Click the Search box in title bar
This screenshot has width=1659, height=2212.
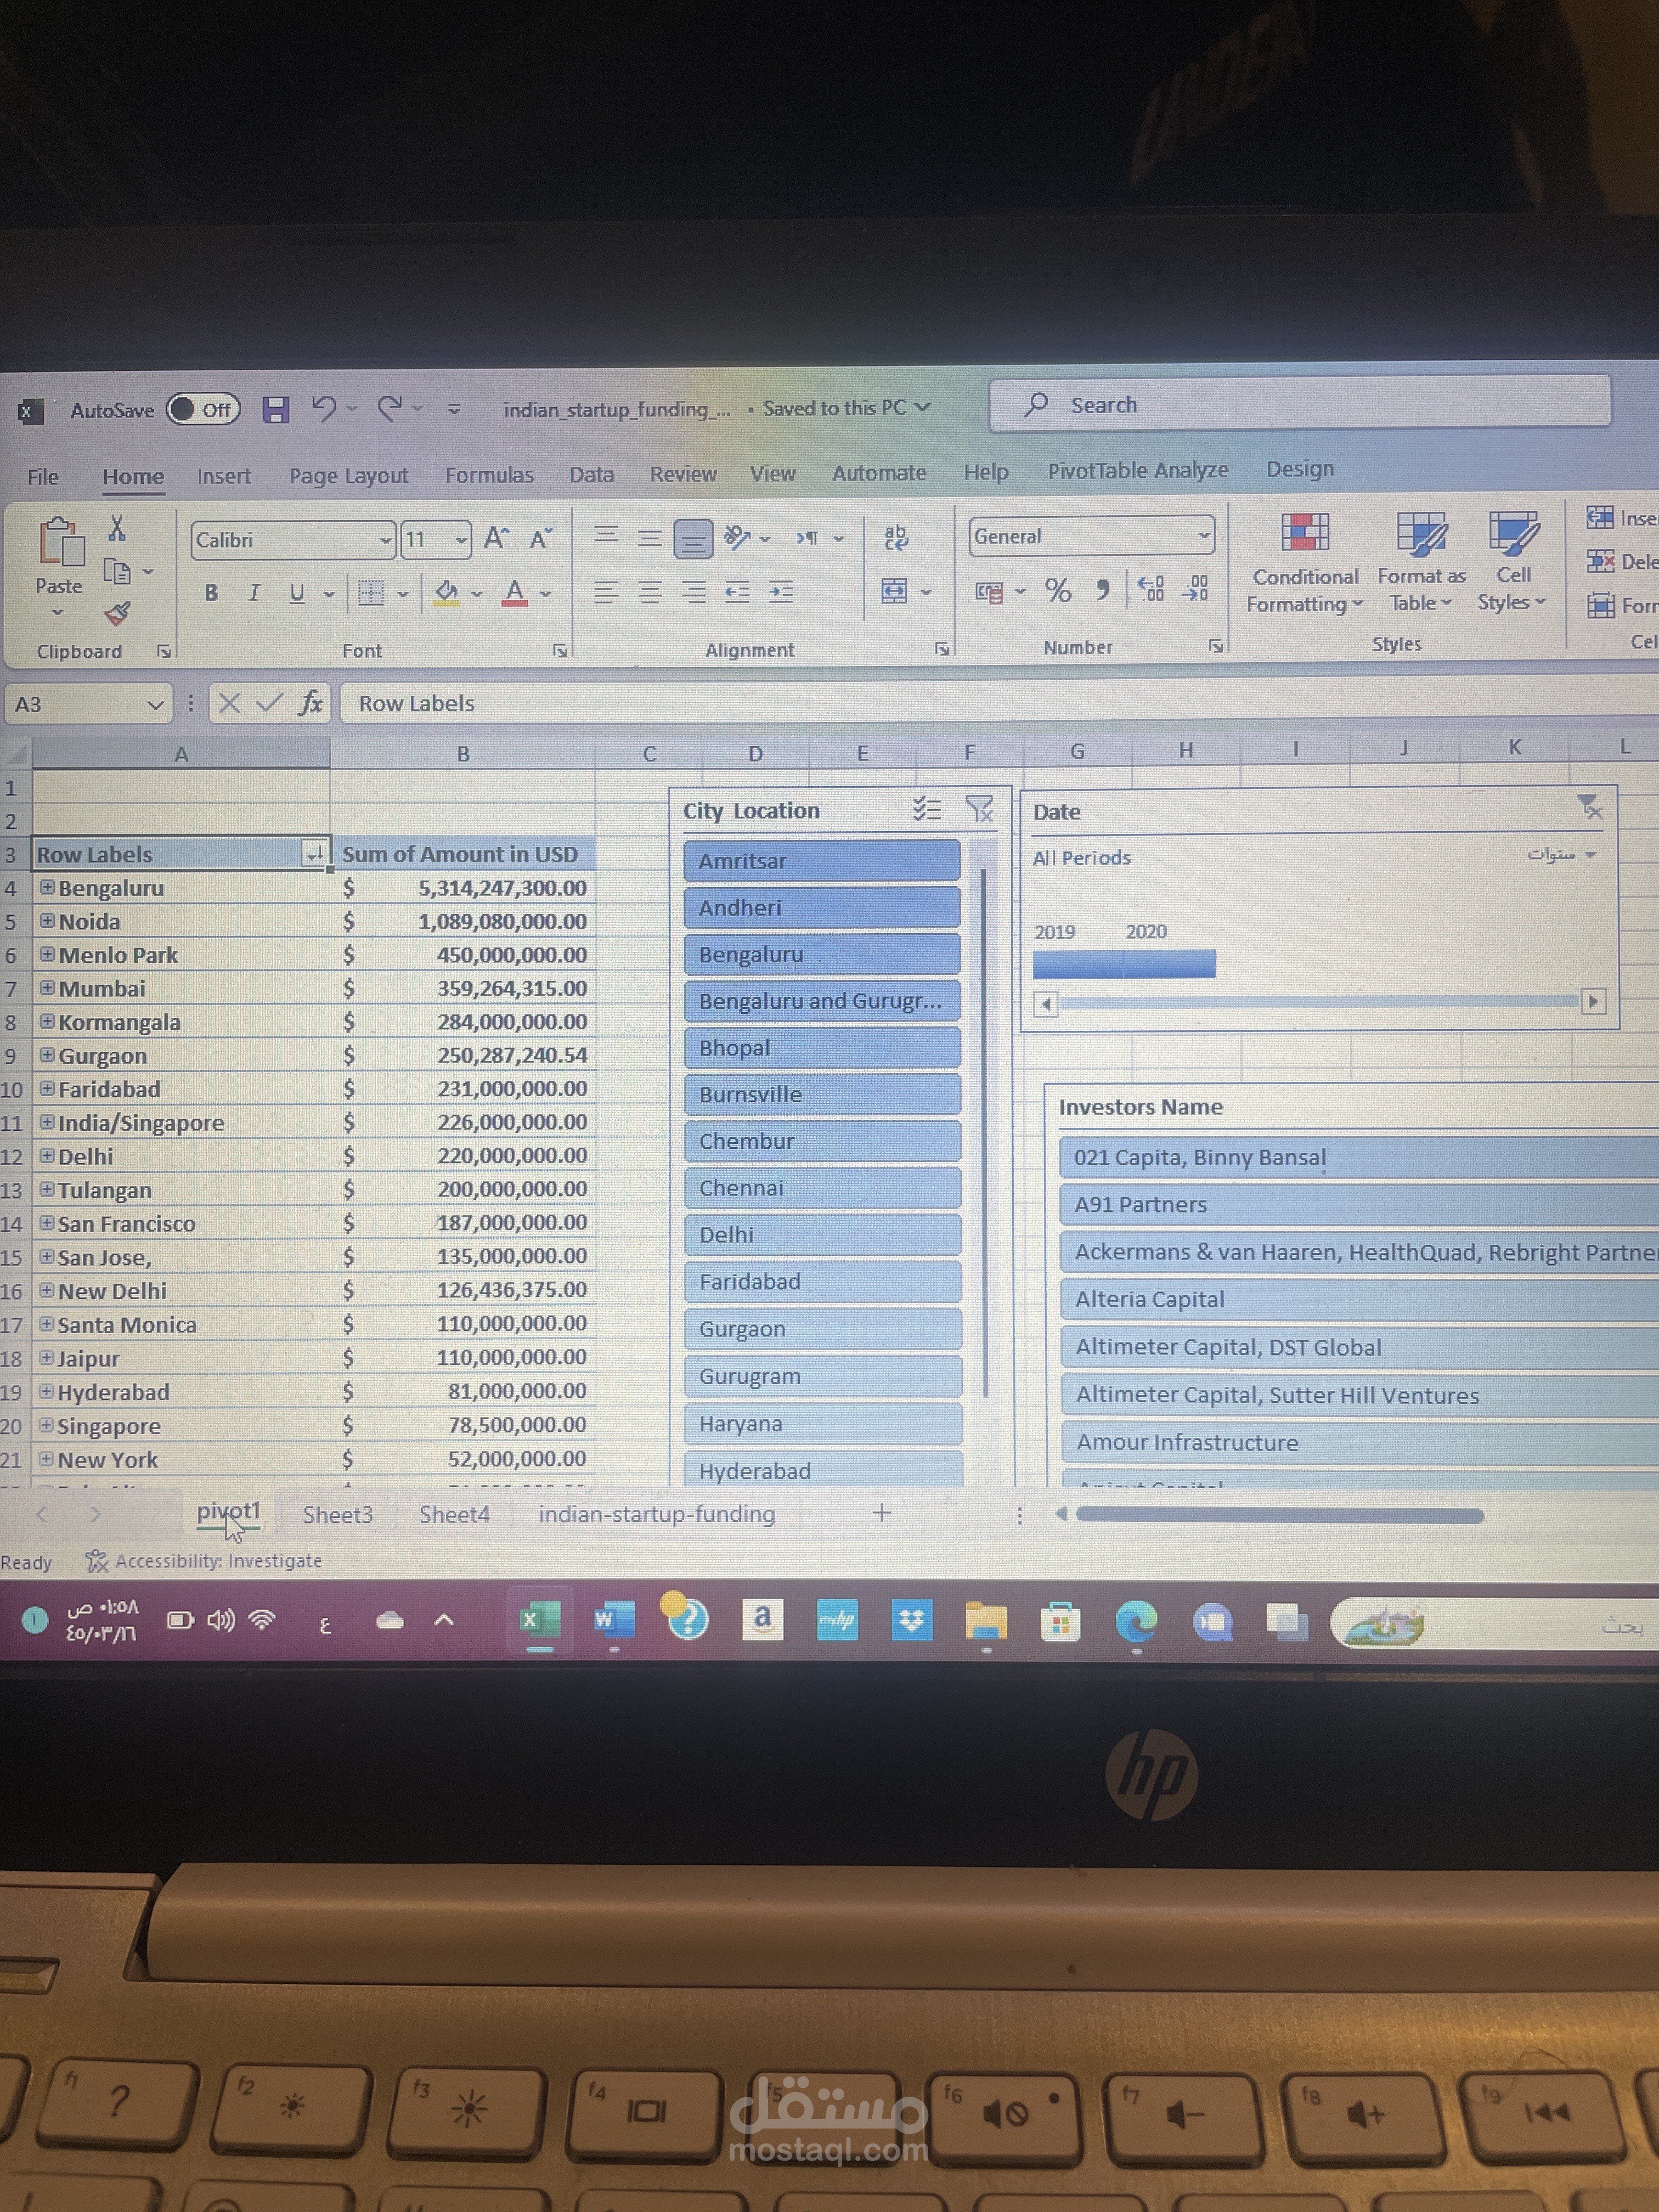1300,404
